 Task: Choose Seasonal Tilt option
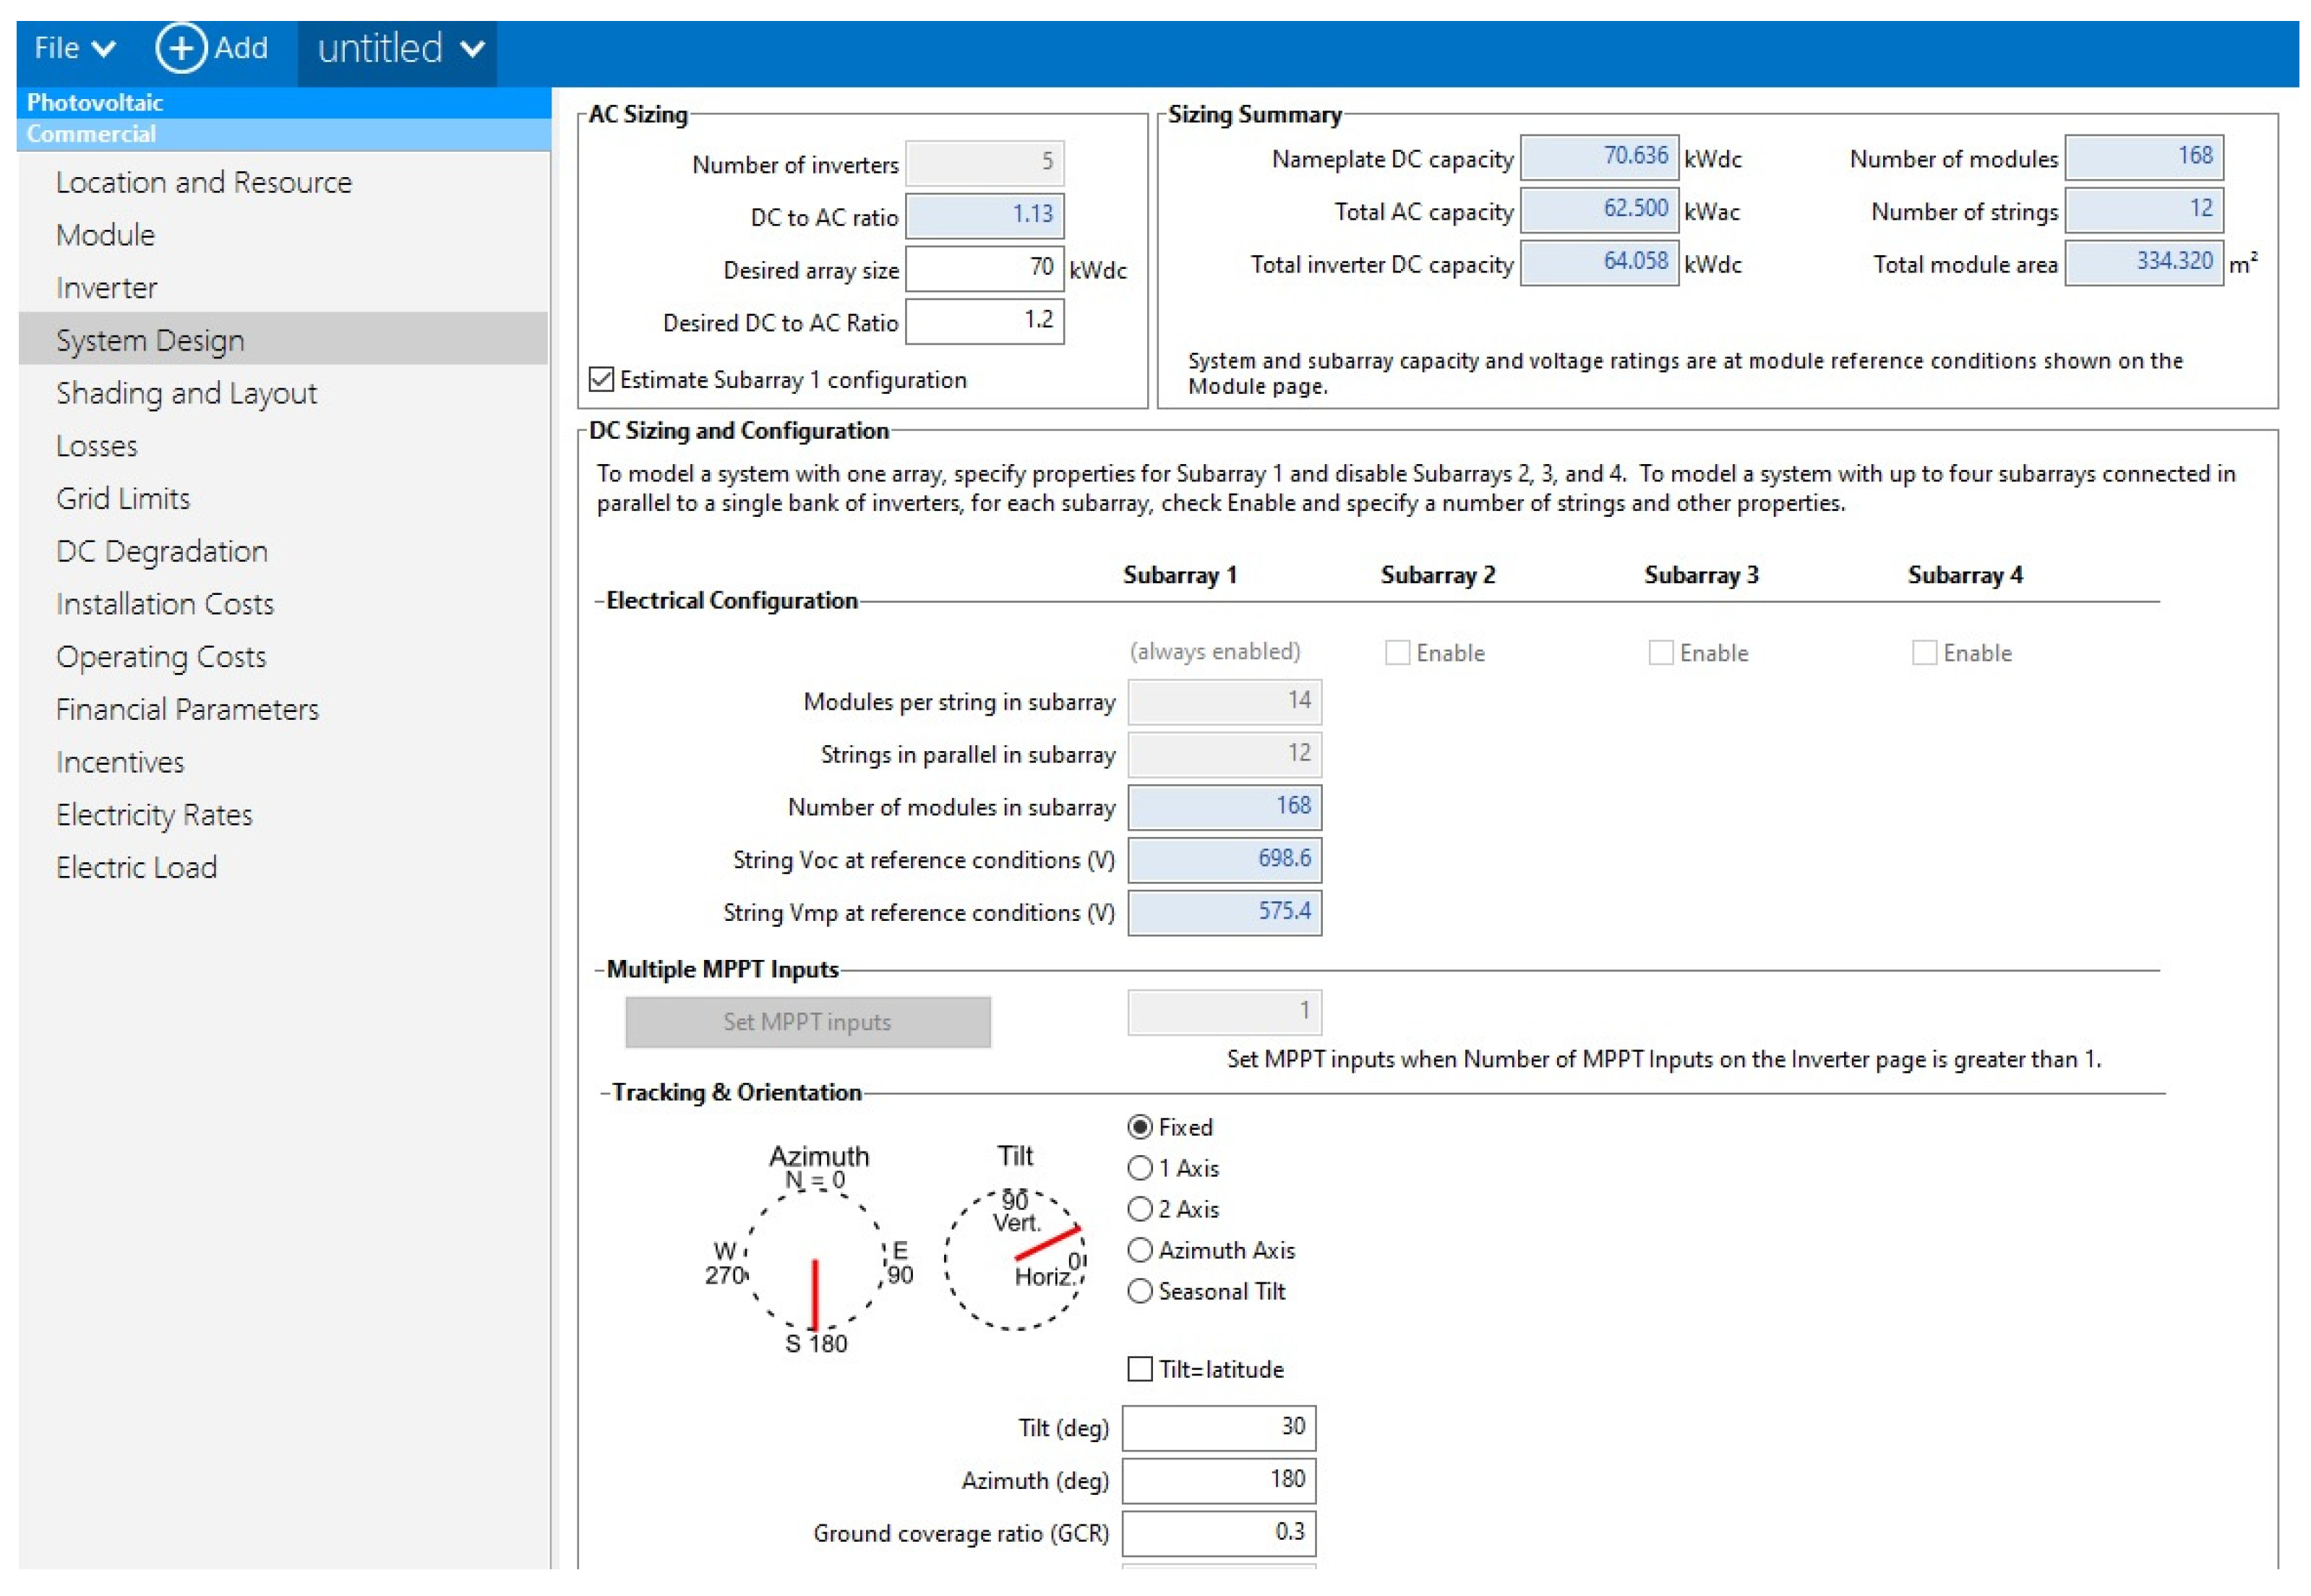click(1139, 1292)
